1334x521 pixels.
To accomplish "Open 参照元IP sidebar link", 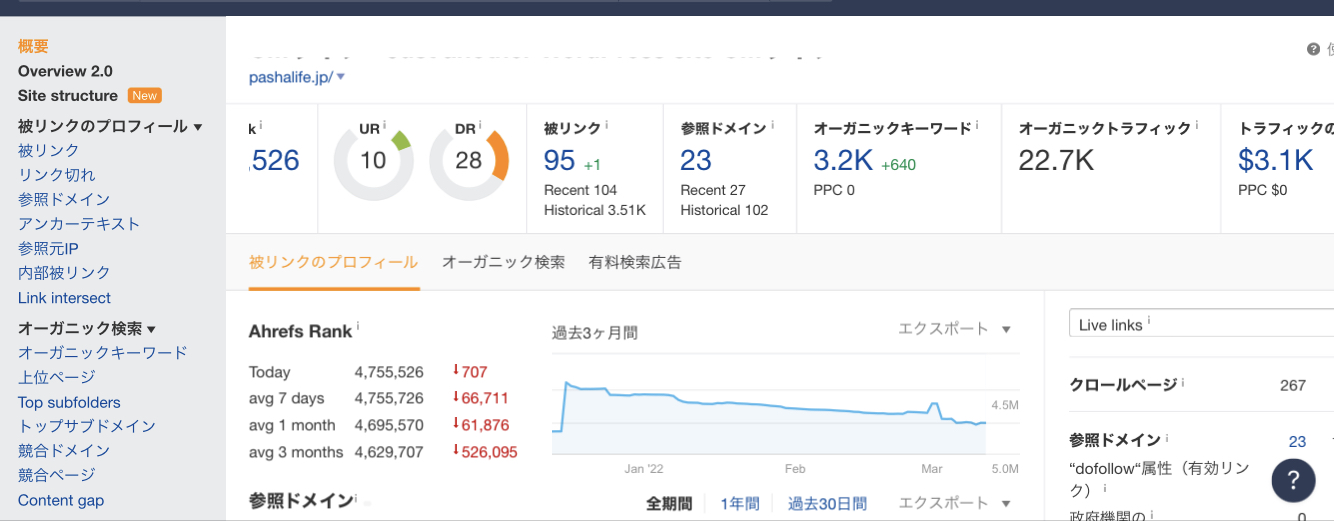I will click(48, 249).
